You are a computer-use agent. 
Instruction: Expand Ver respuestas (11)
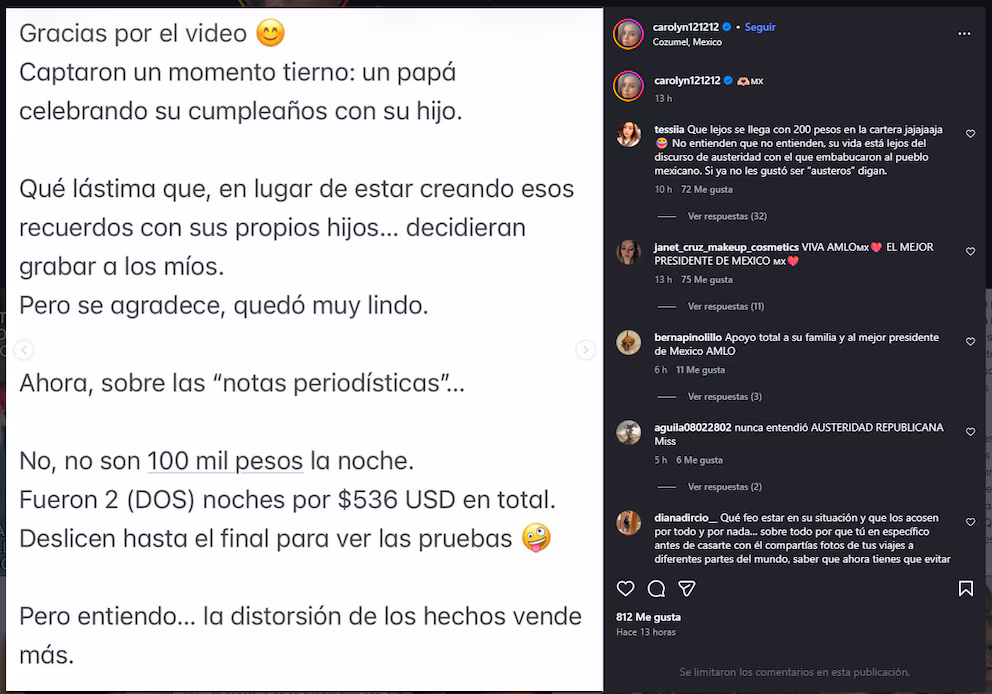(x=726, y=306)
